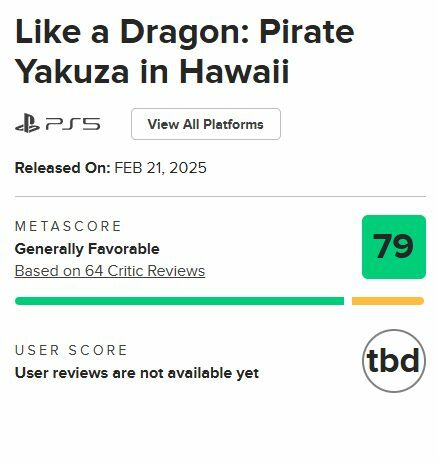
Task: Click the "Yakuza in Hawaii" title line
Action: pos(152,72)
